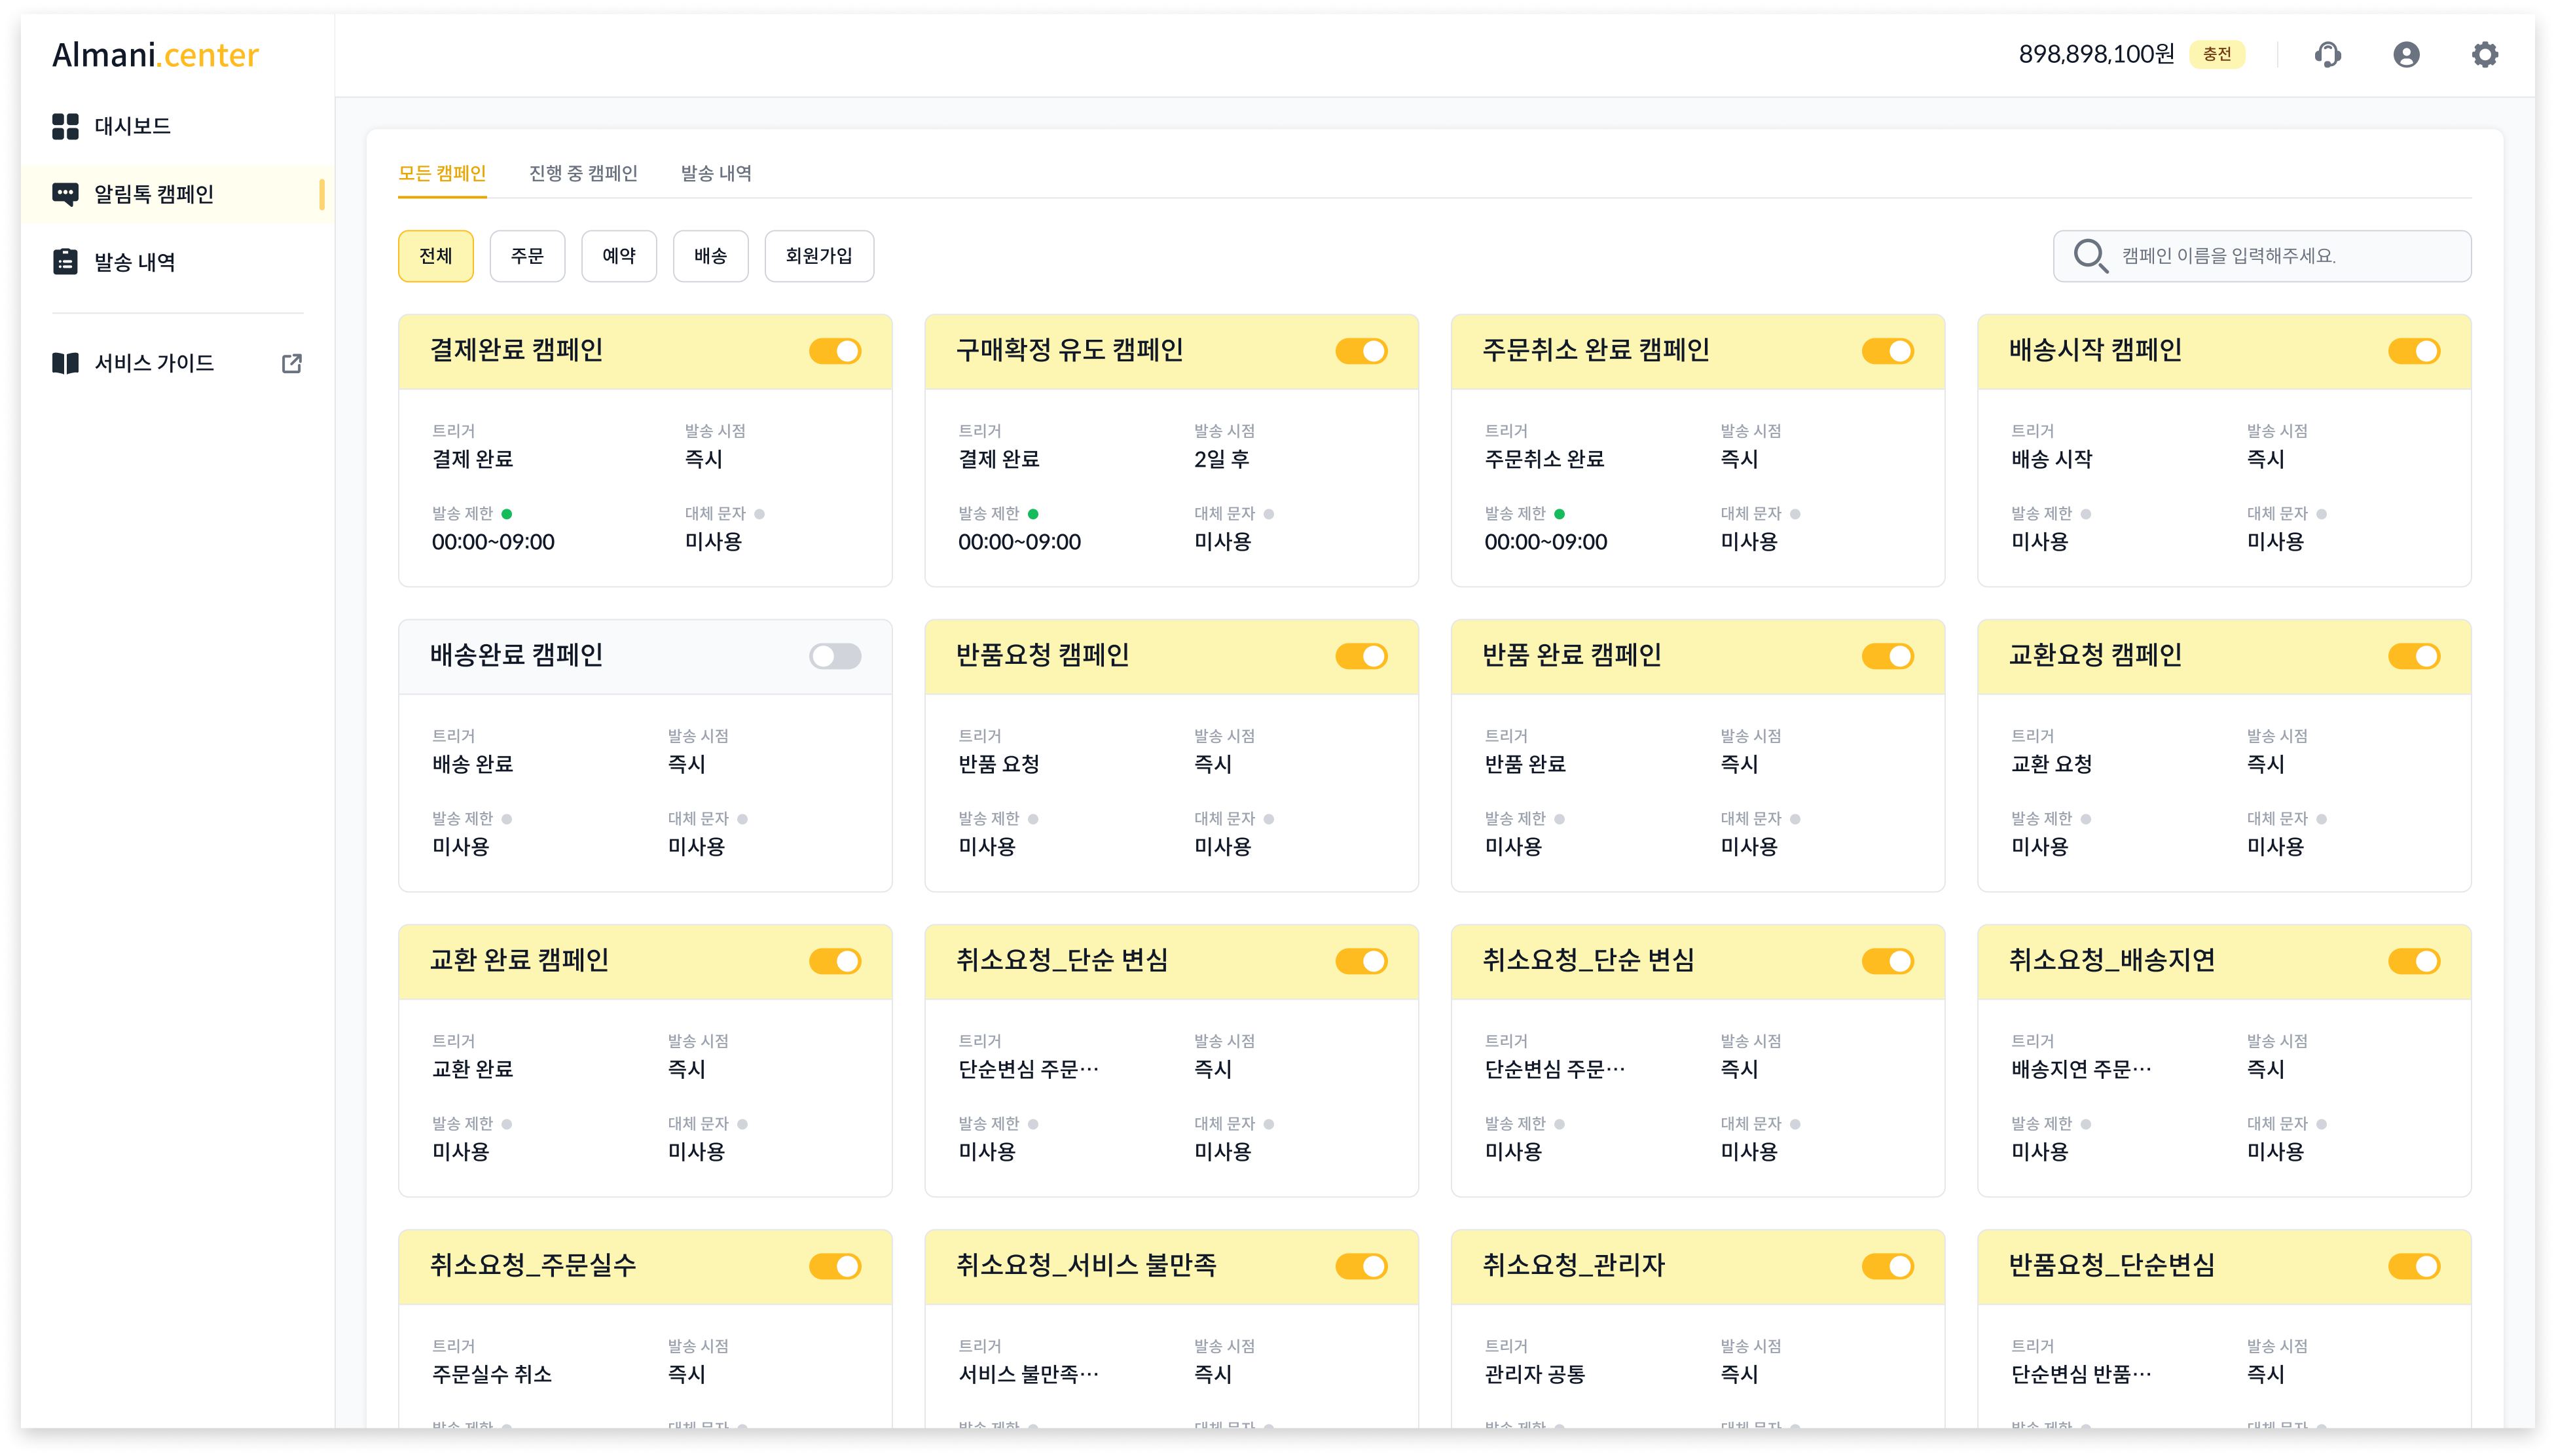Open the customer support headset icon

pos(2327,54)
